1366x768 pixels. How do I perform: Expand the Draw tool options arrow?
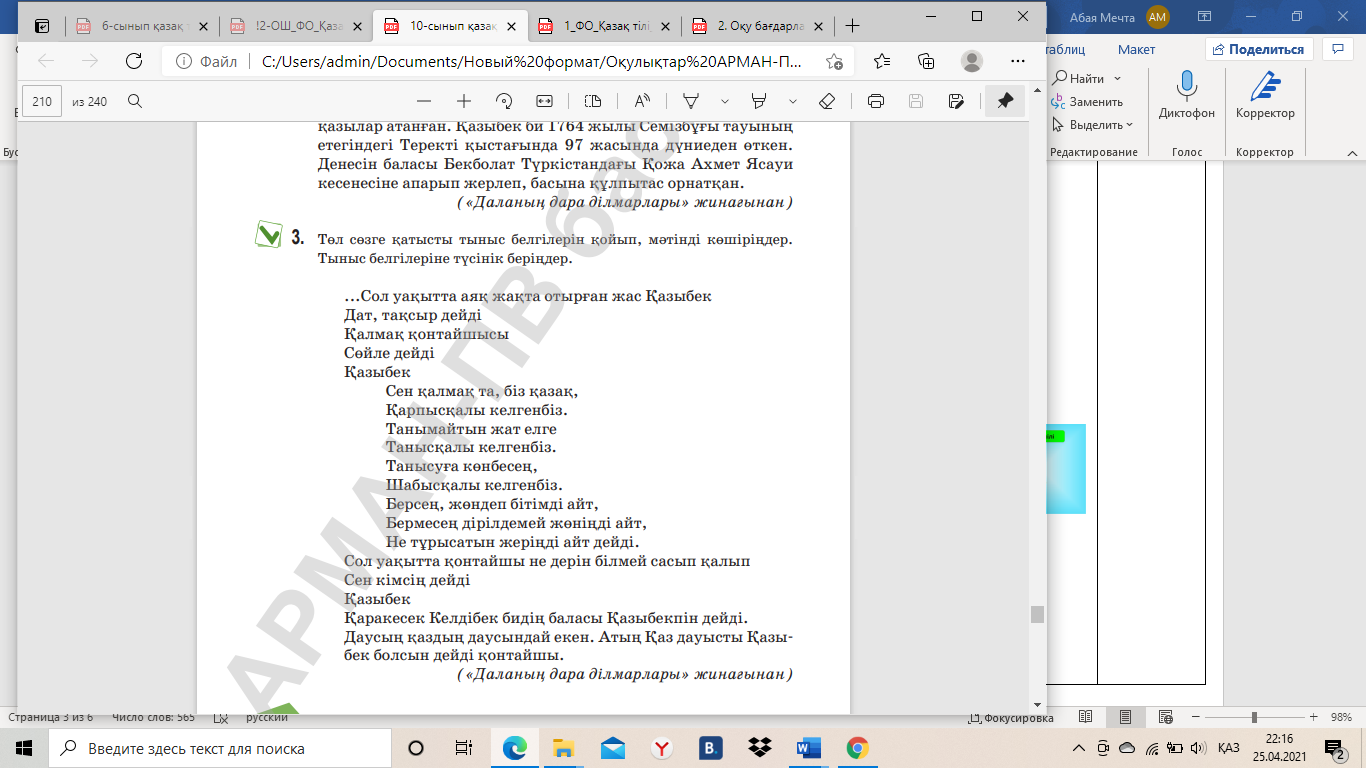click(725, 101)
